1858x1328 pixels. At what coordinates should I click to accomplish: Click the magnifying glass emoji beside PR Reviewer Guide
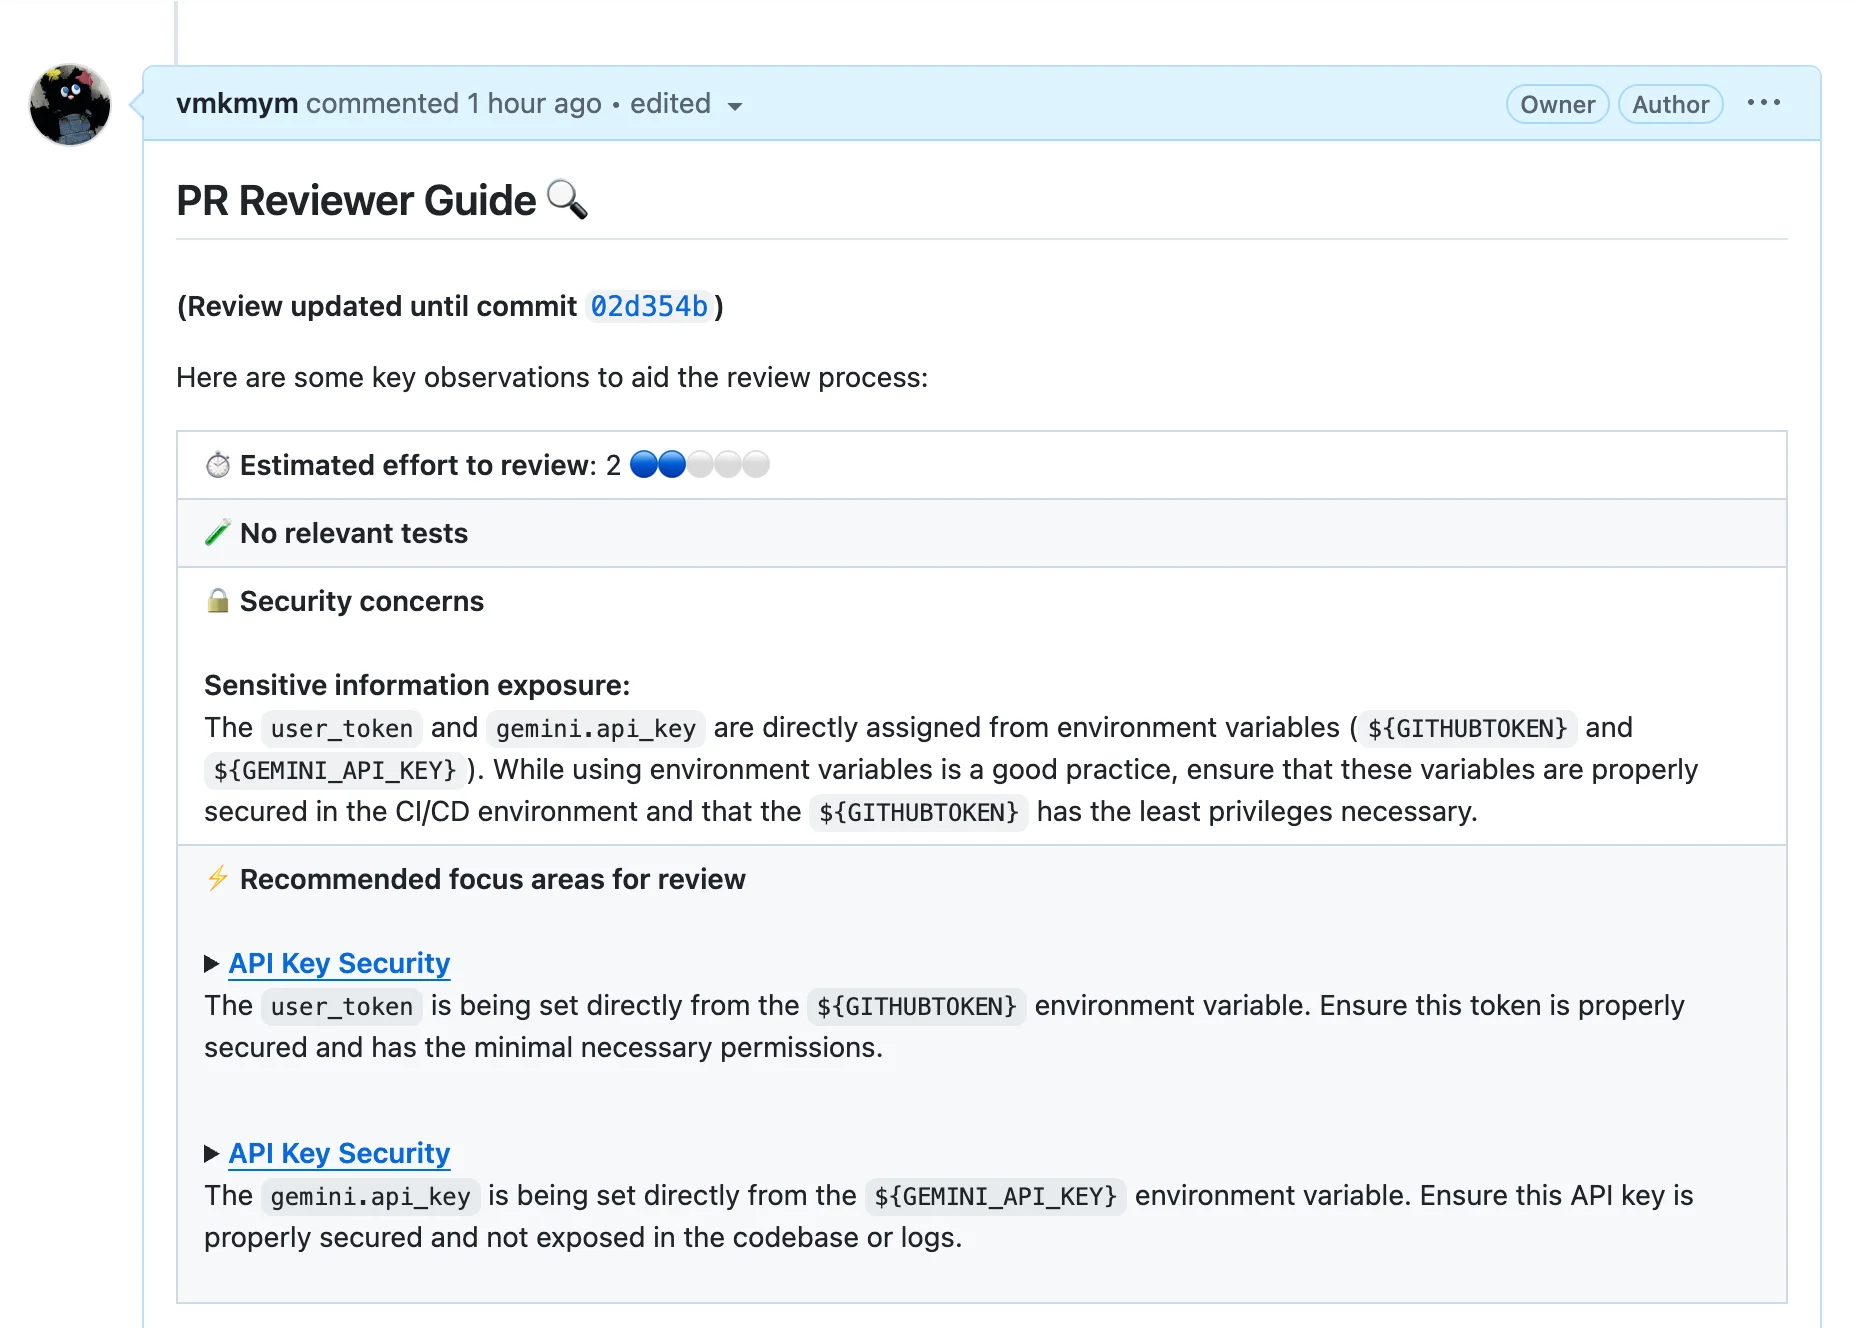coord(567,200)
